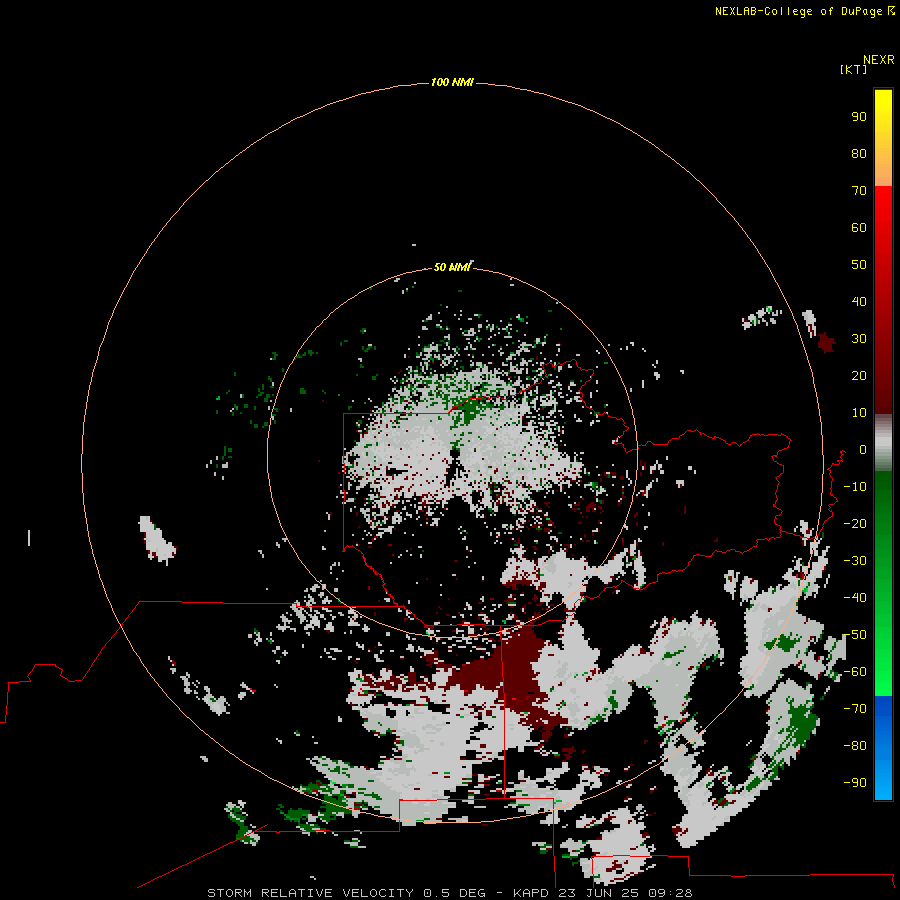This screenshot has height=900, width=900.
Task: Click the yellow top segment of the color bar
Action: 883,138
